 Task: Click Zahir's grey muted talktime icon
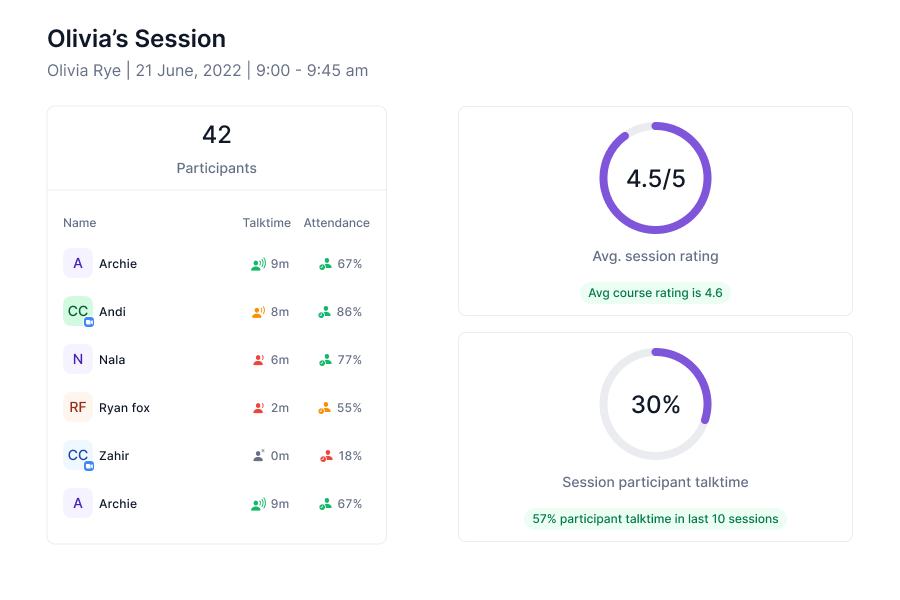coord(258,456)
